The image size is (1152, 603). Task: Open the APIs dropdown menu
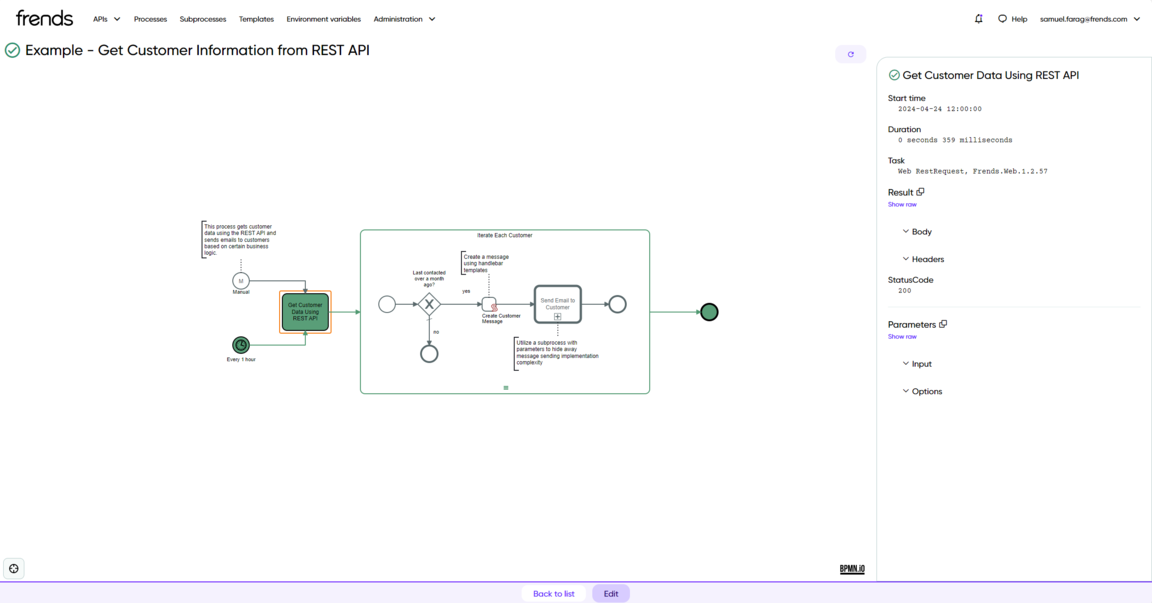107,19
